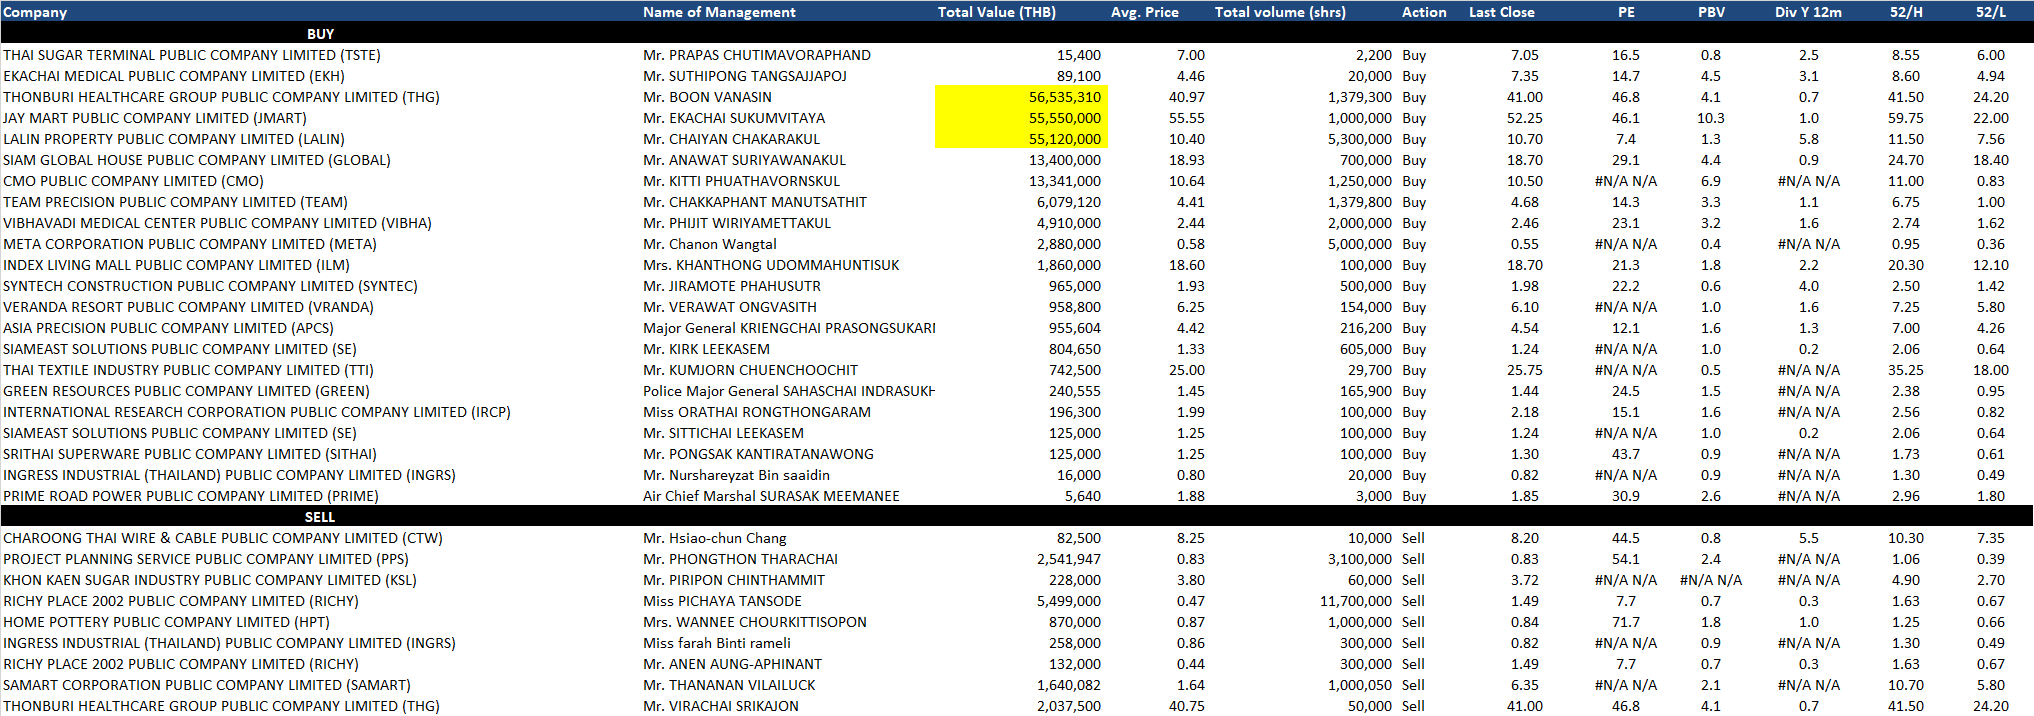Select average price 18.93 in GLOBAL row

point(1187,160)
